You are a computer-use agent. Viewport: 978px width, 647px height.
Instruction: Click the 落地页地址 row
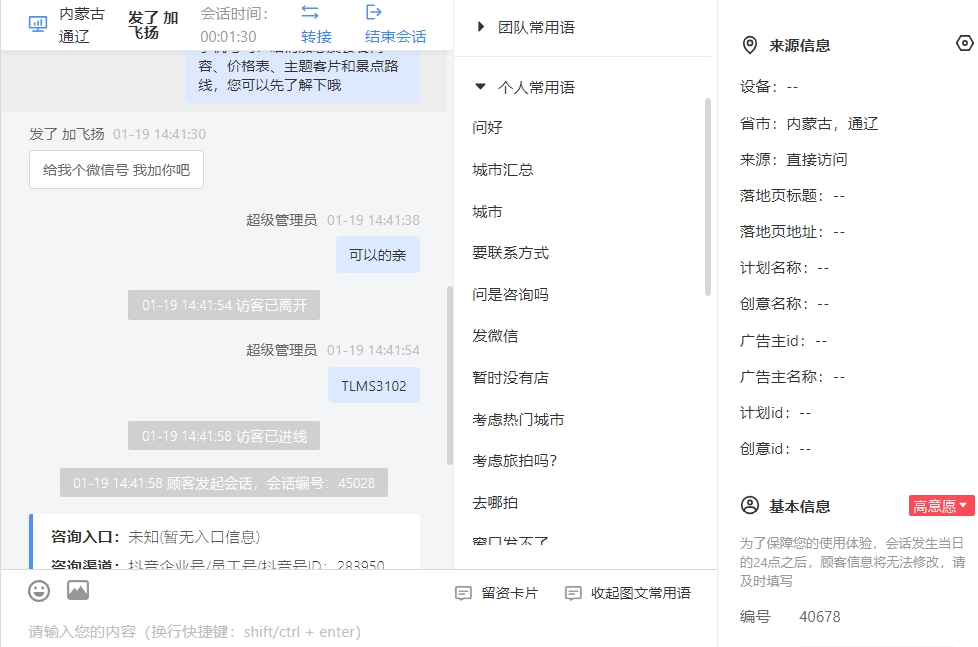[x=792, y=232]
